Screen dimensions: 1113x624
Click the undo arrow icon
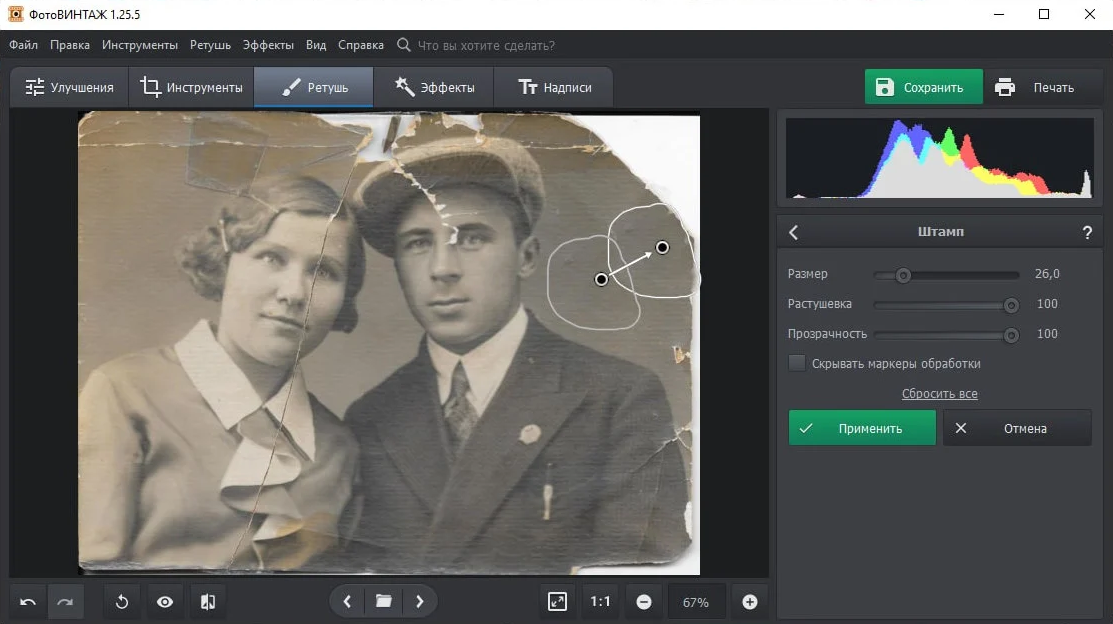(x=29, y=602)
